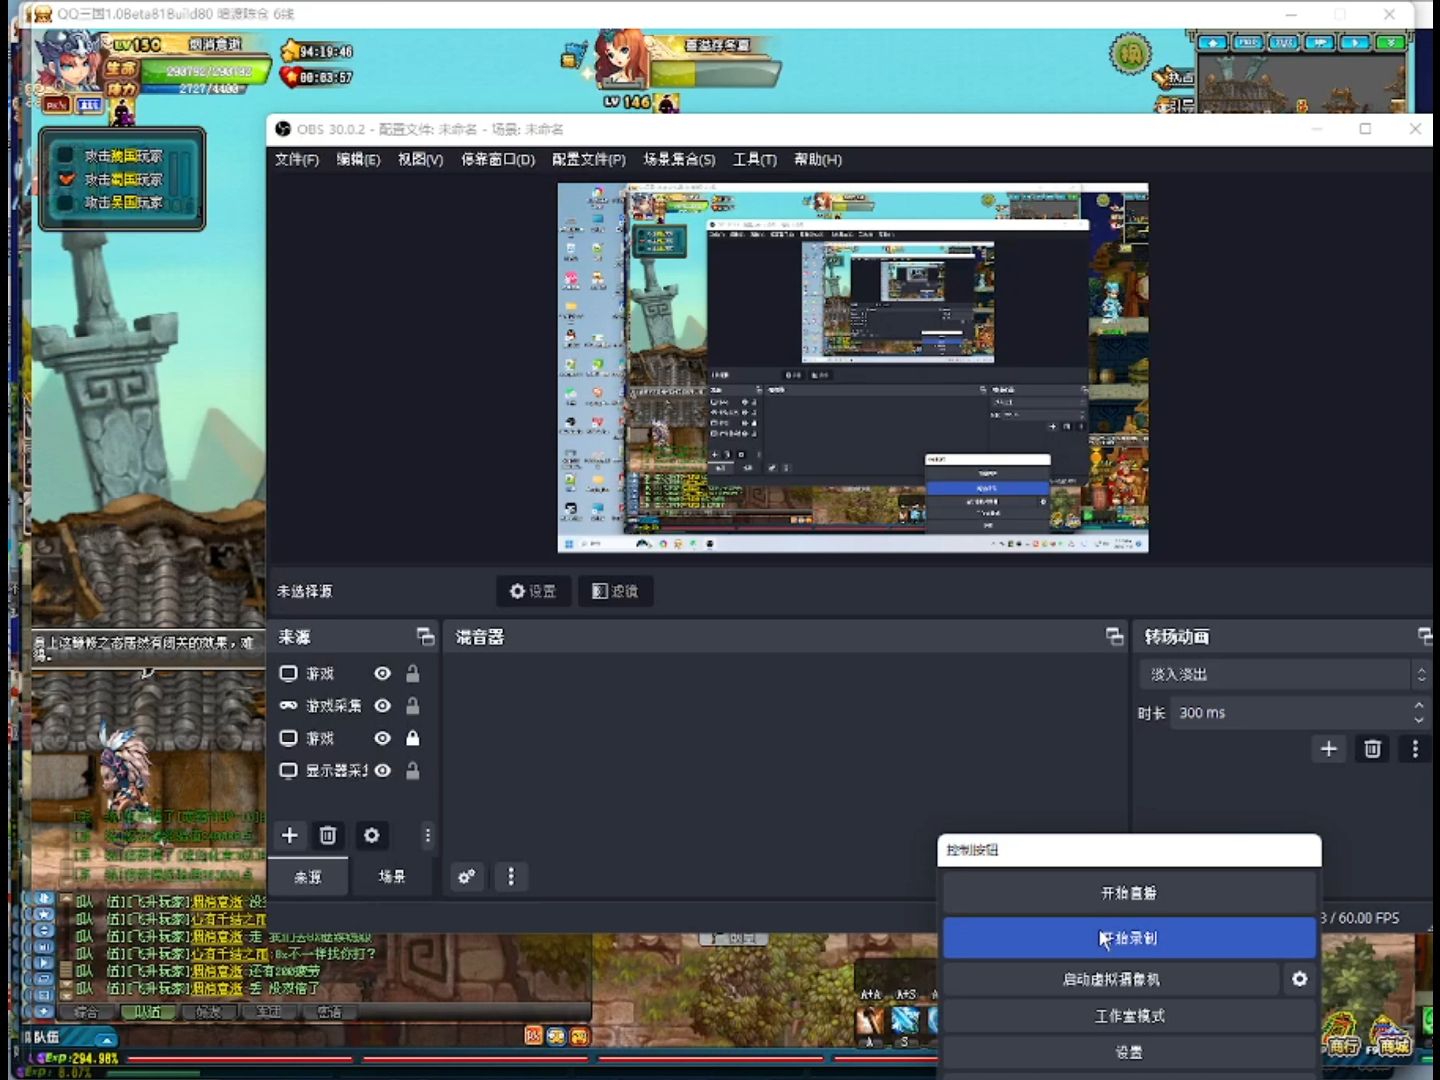Click the round green badge near the minimap
Image resolution: width=1440 pixels, height=1080 pixels.
pos(1131,53)
